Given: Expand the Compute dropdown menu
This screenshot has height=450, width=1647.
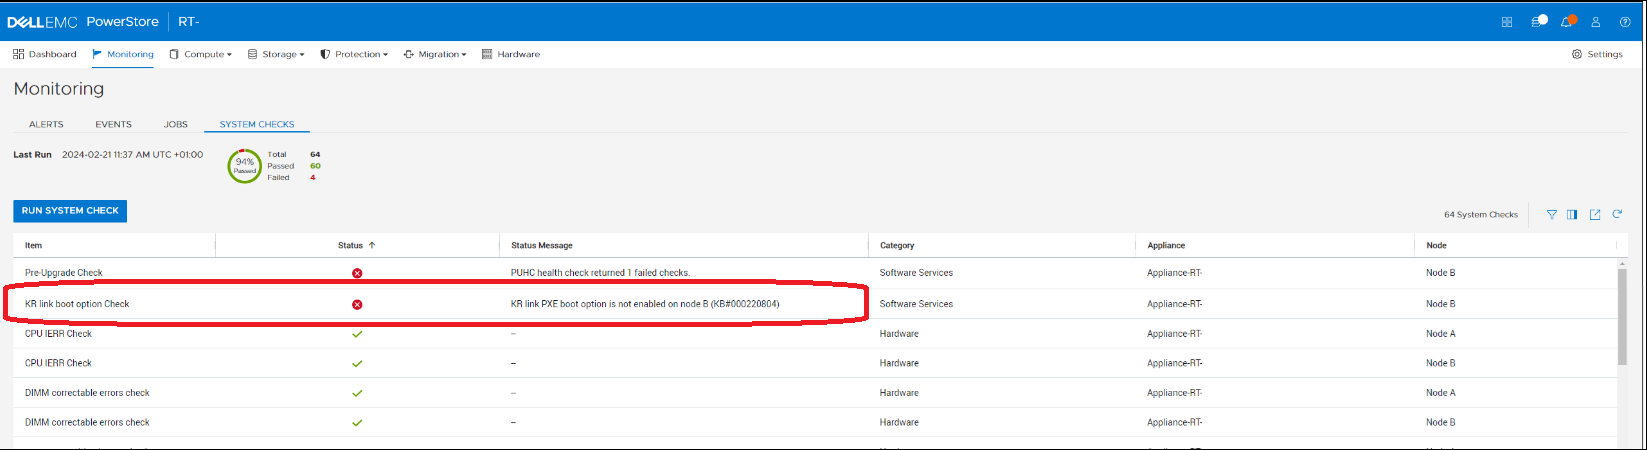Looking at the screenshot, I should (201, 54).
